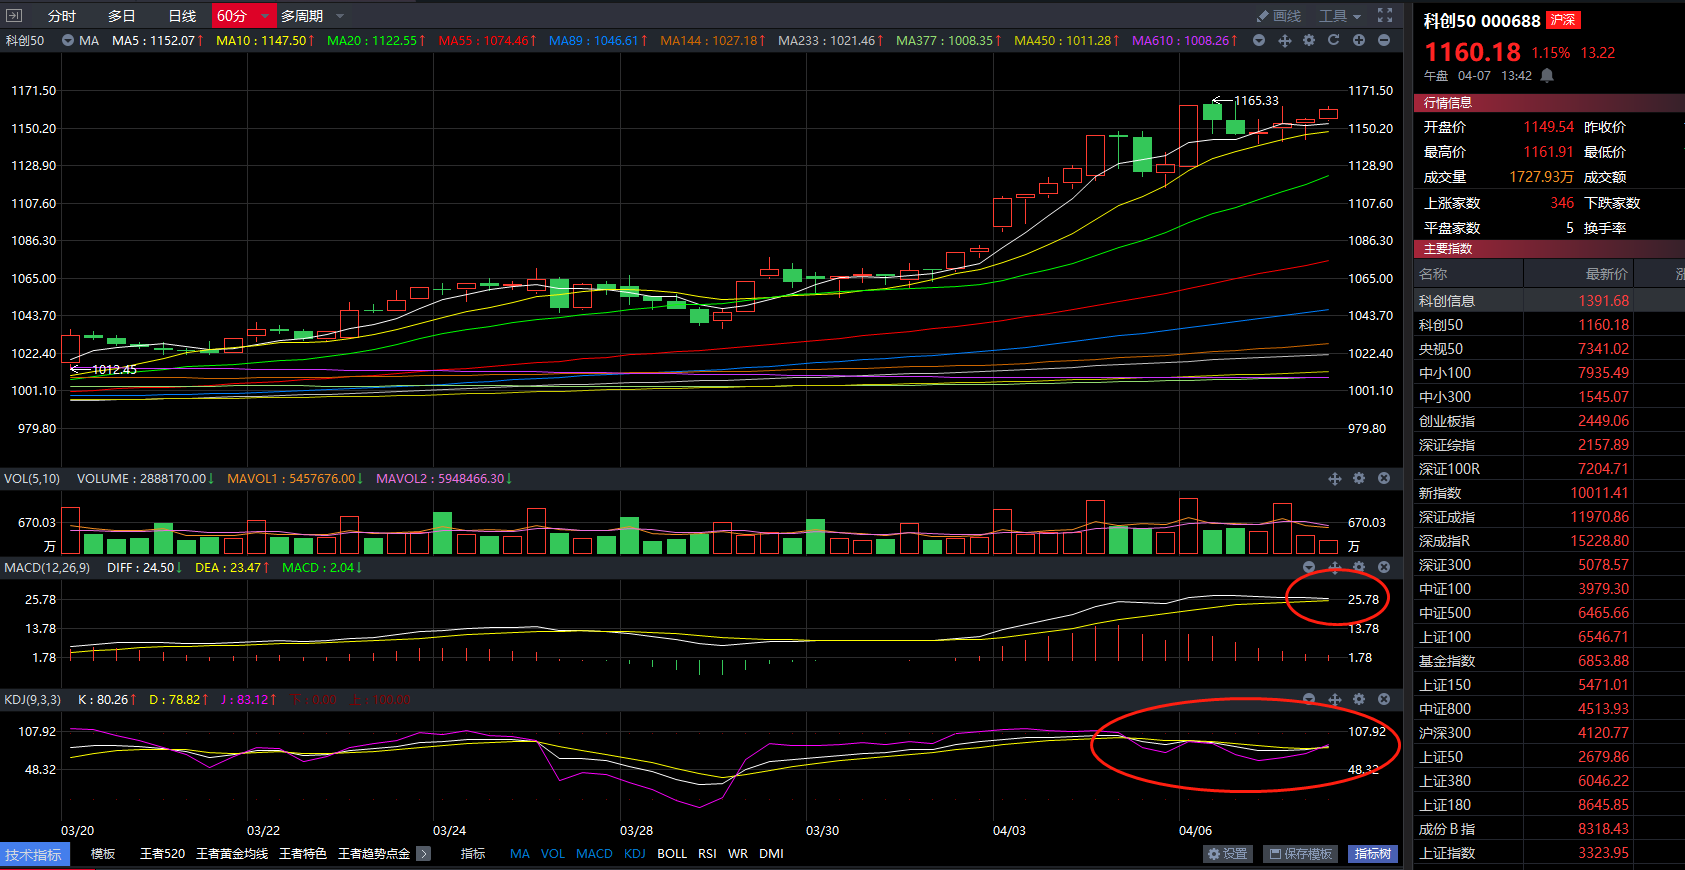Switch to the 日线 daily chart tab
The height and width of the screenshot is (870, 1685).
coord(182,16)
